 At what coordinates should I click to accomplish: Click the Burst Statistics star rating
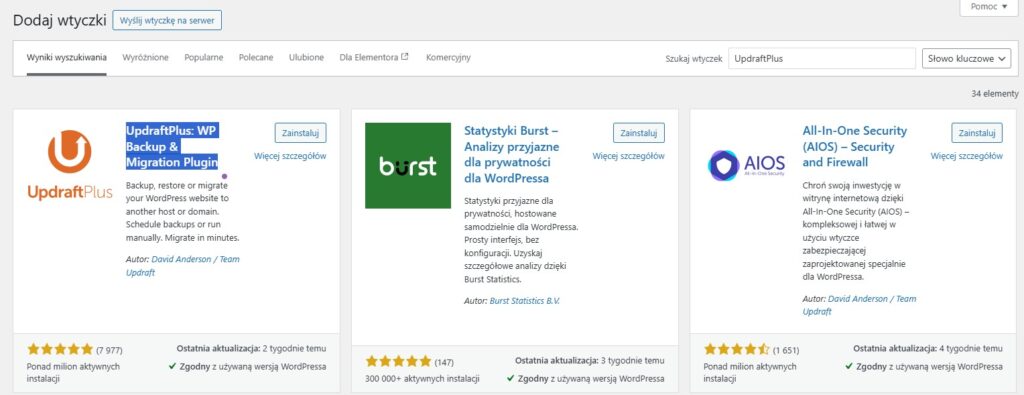(398, 362)
